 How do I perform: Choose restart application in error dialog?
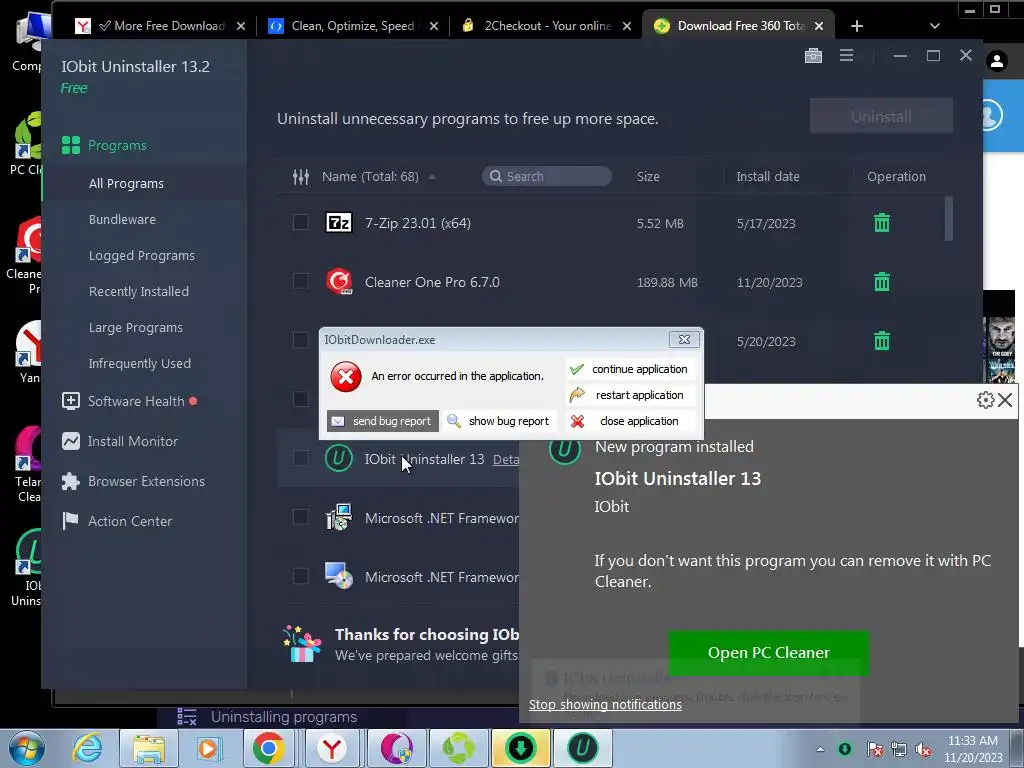click(629, 395)
